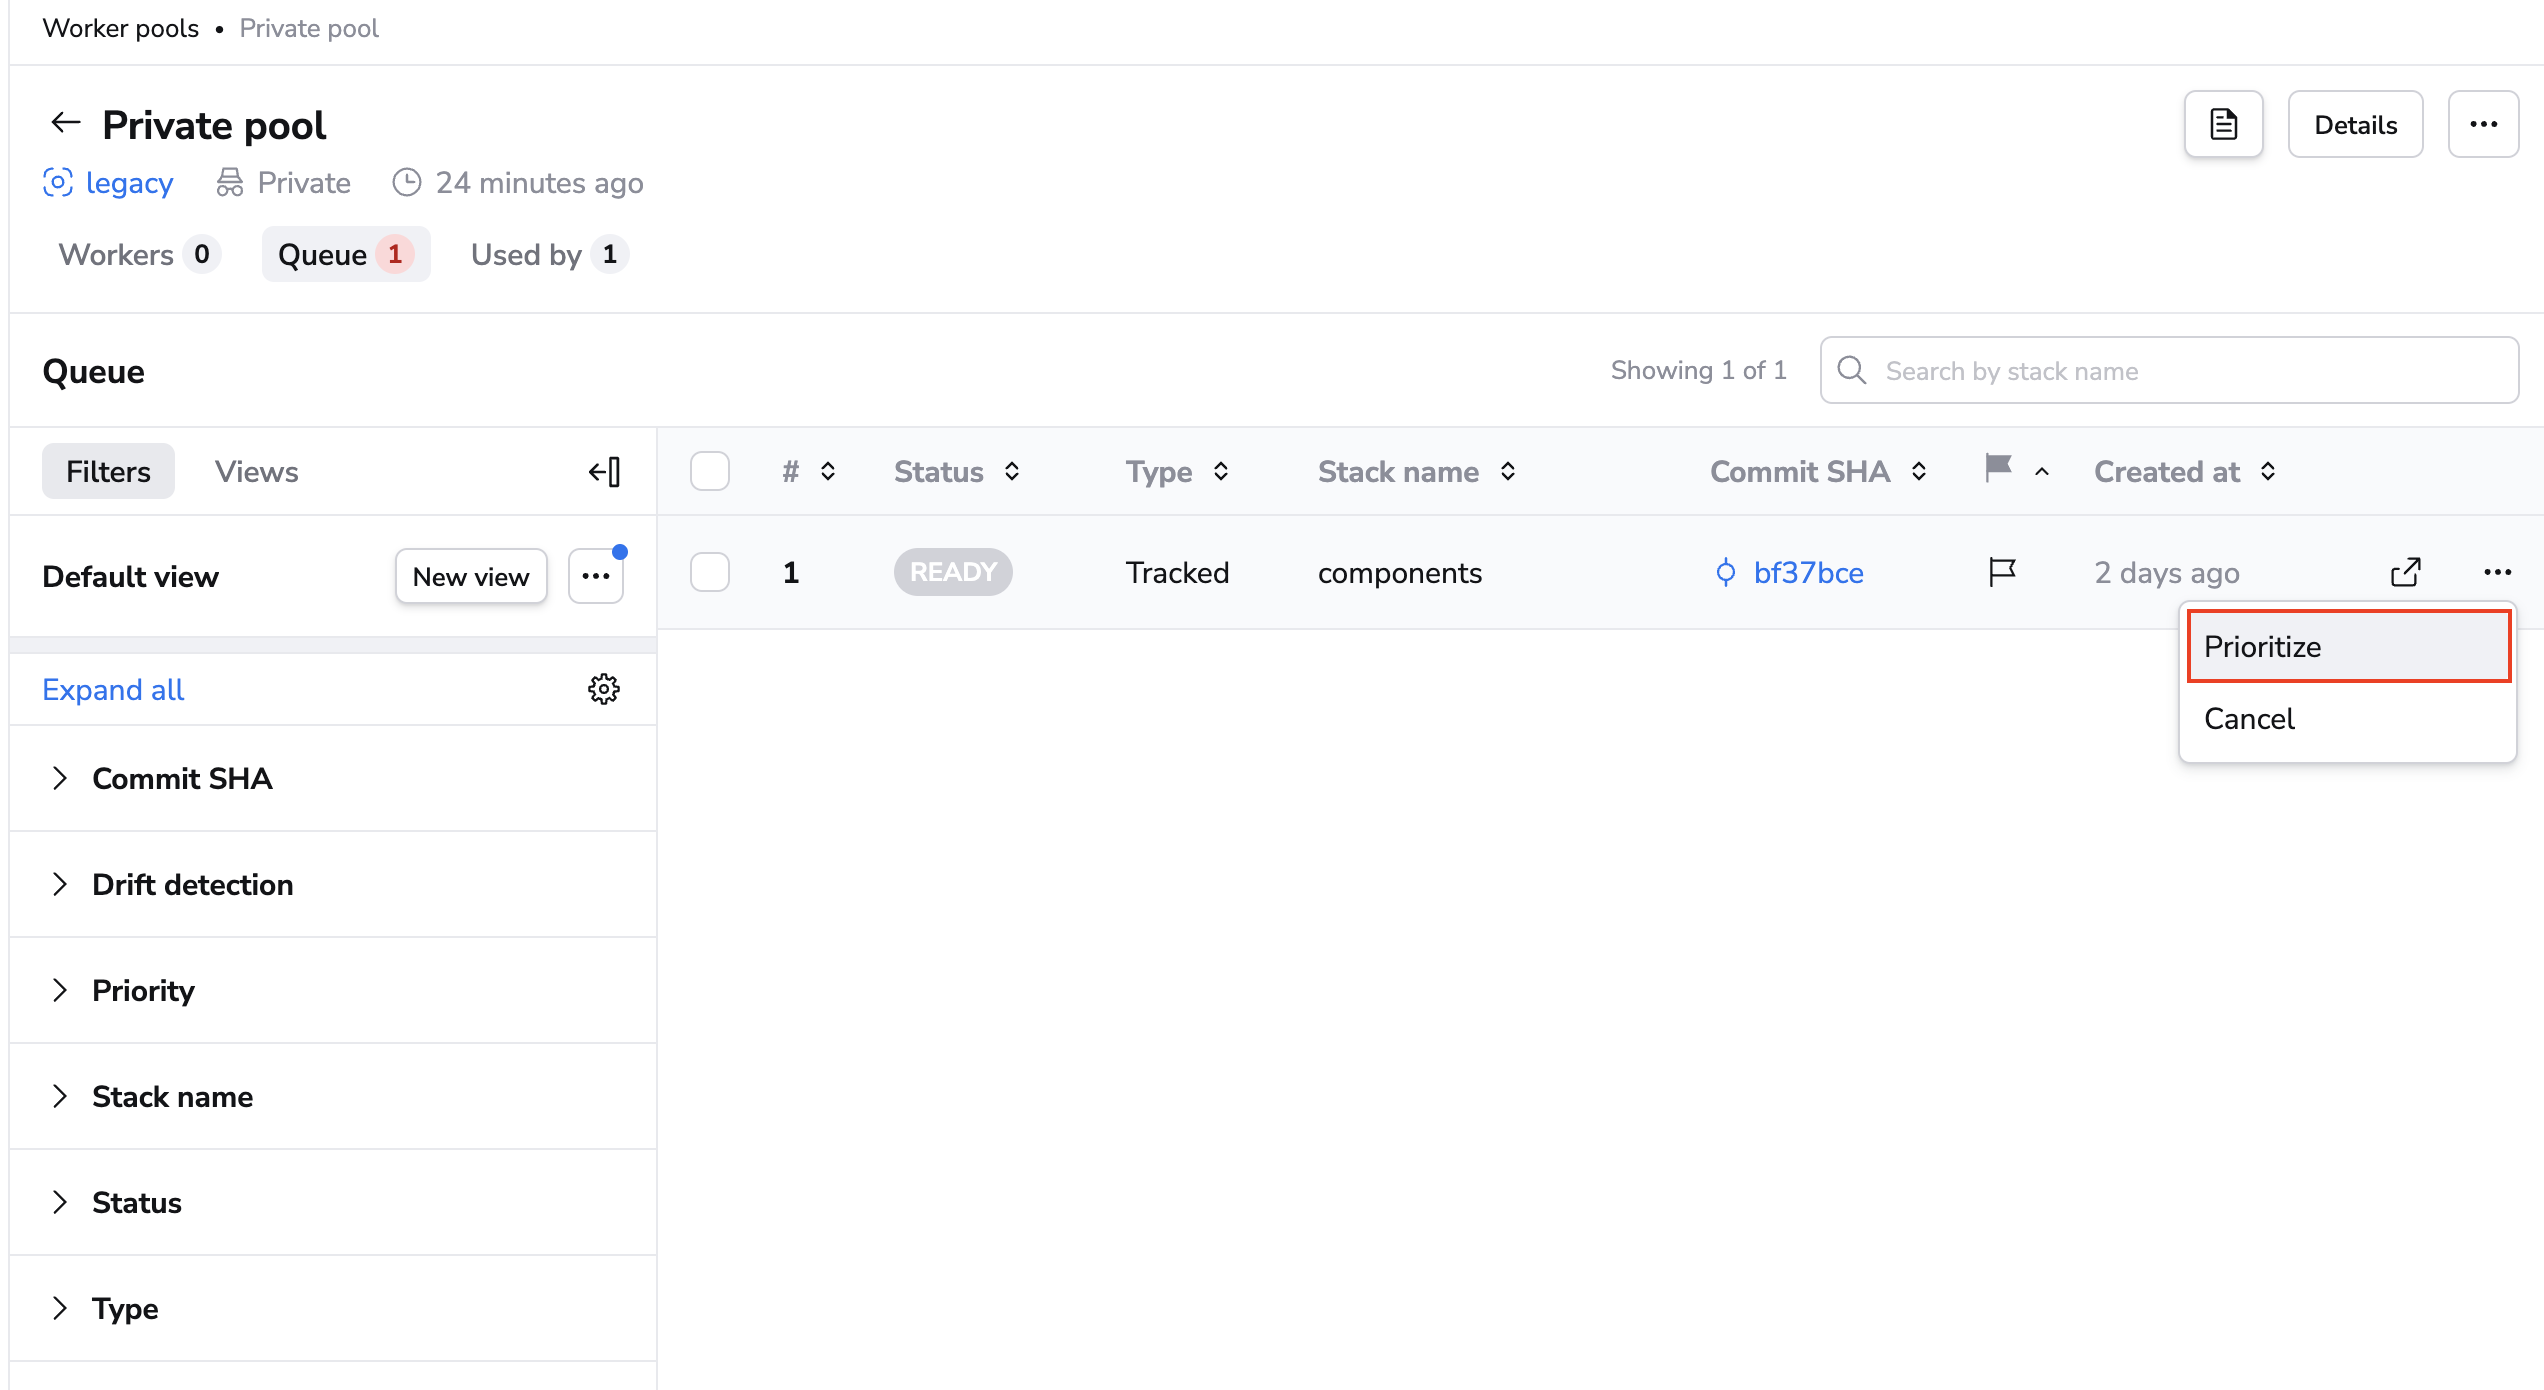The height and width of the screenshot is (1390, 2544).
Task: Click the back arrow beside Private pool
Action: coord(66,123)
